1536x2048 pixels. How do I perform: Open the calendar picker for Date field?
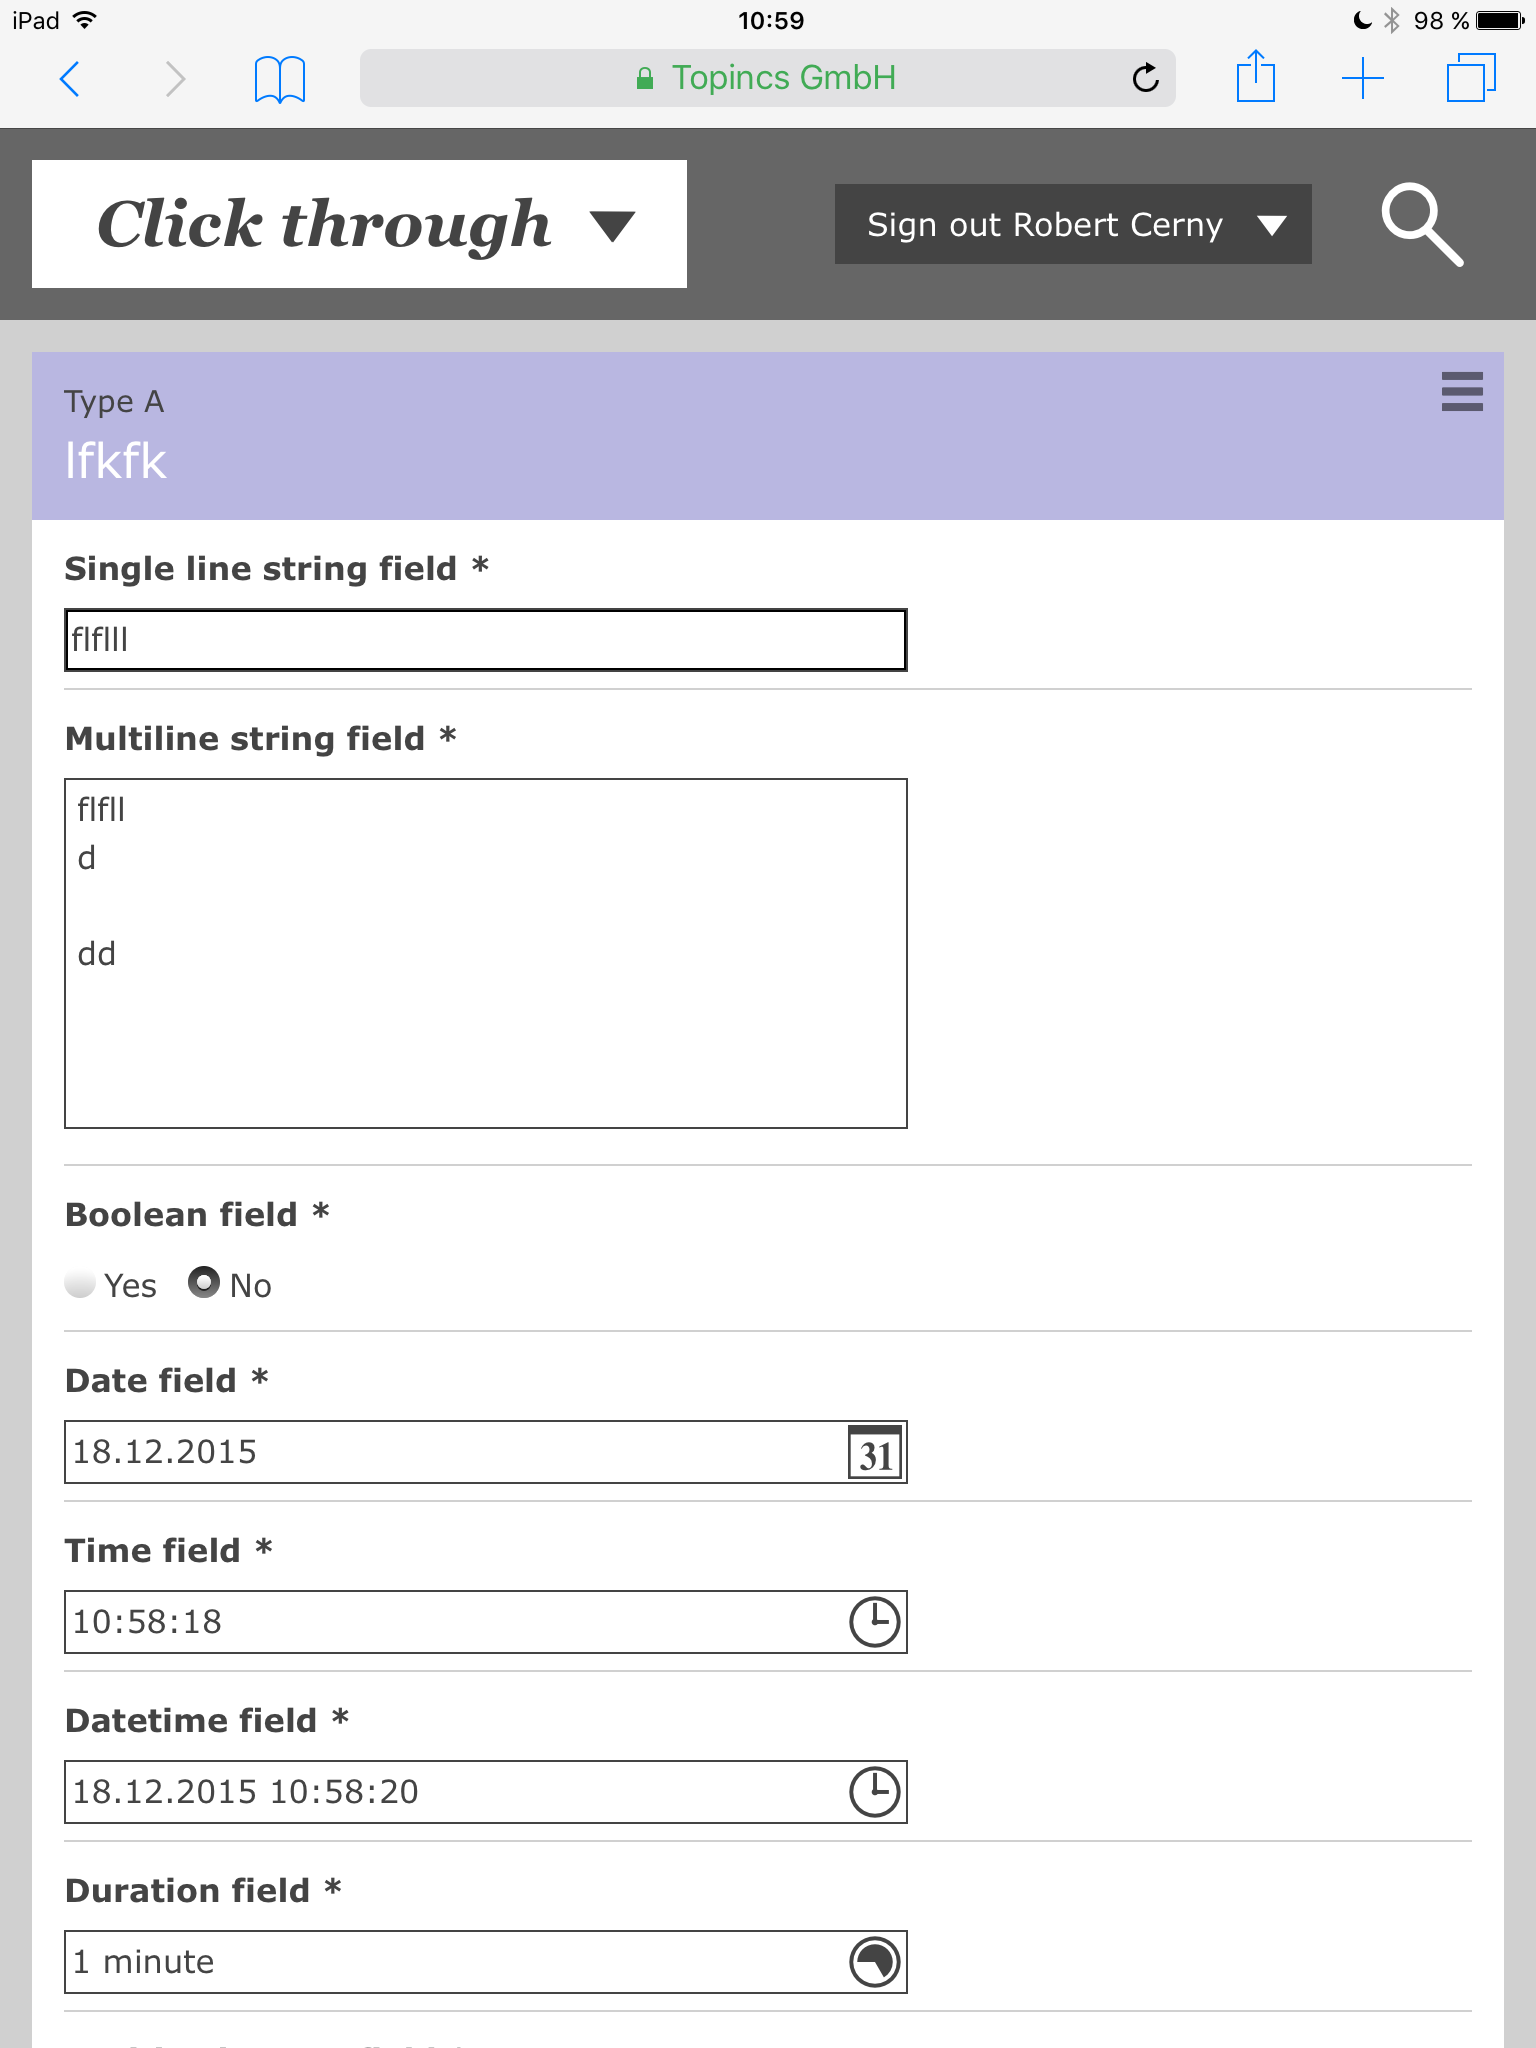874,1453
